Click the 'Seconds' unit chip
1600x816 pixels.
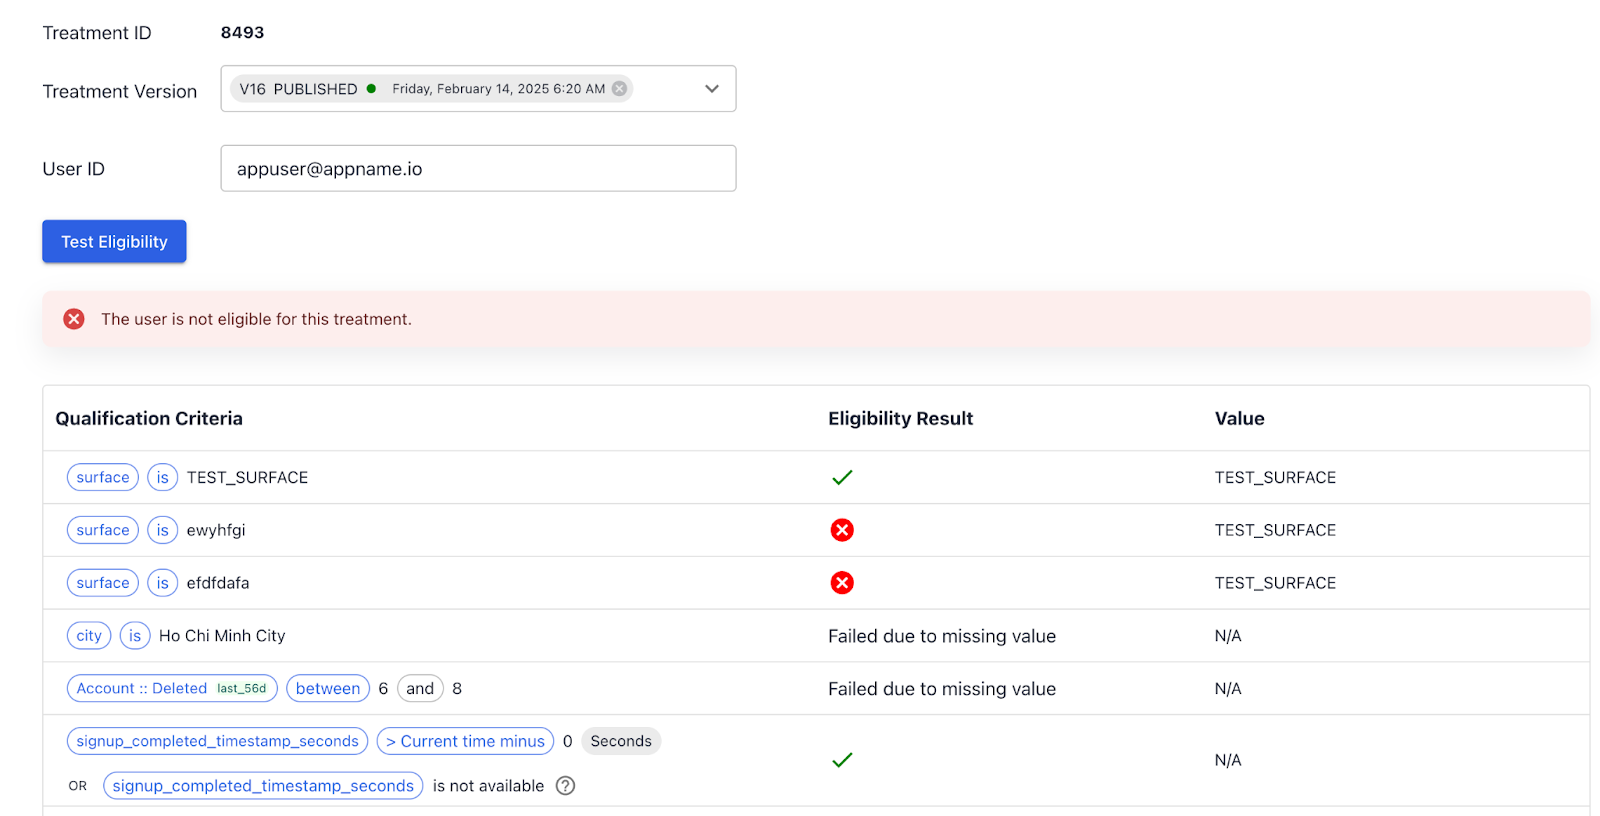click(x=621, y=741)
